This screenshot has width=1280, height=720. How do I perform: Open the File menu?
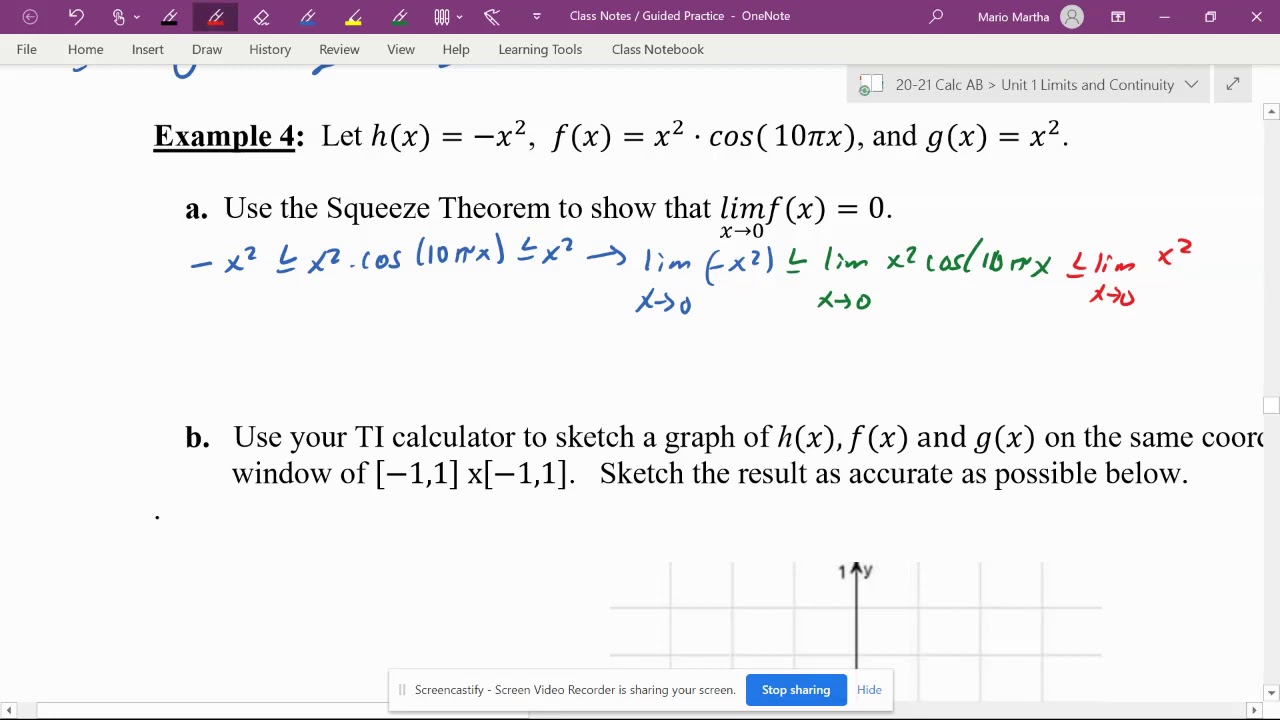coord(27,49)
